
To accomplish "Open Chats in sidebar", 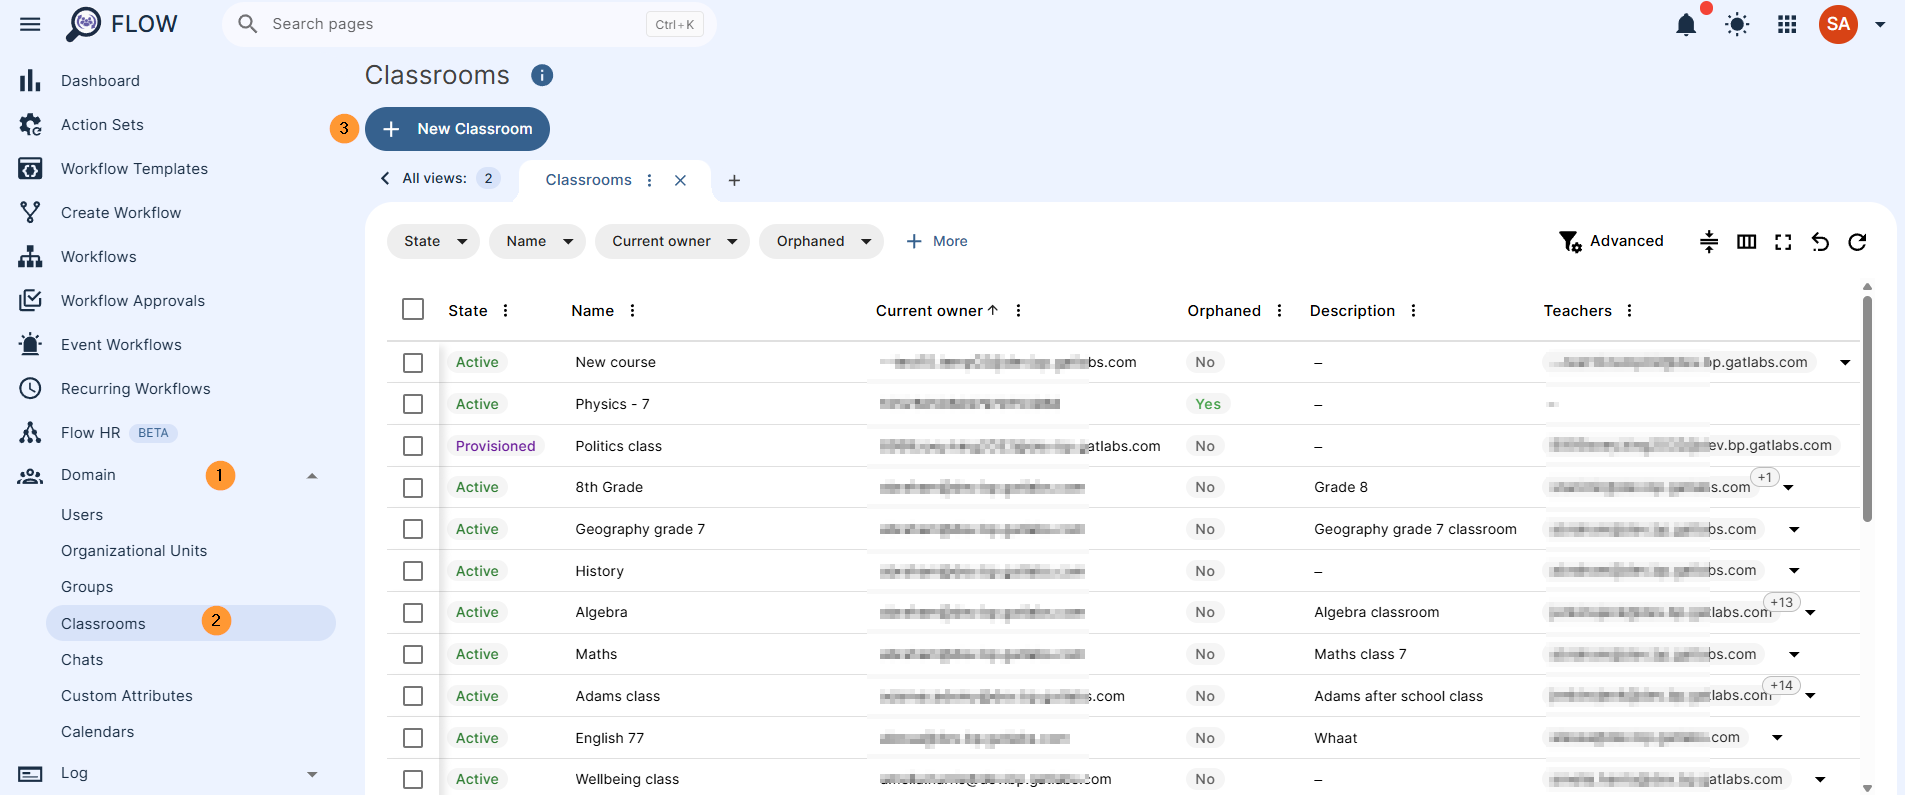I will tap(82, 660).
